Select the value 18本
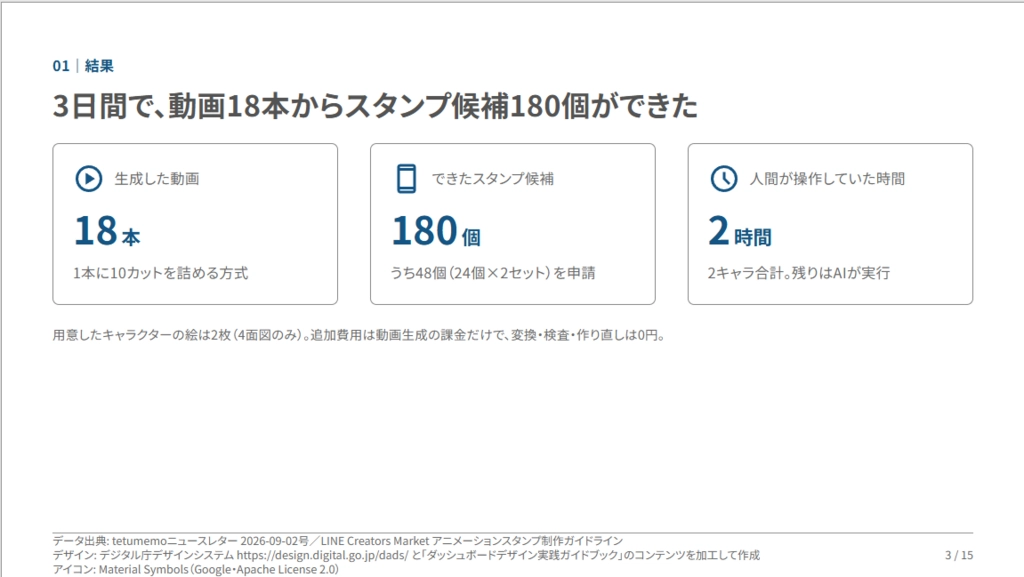 point(106,231)
